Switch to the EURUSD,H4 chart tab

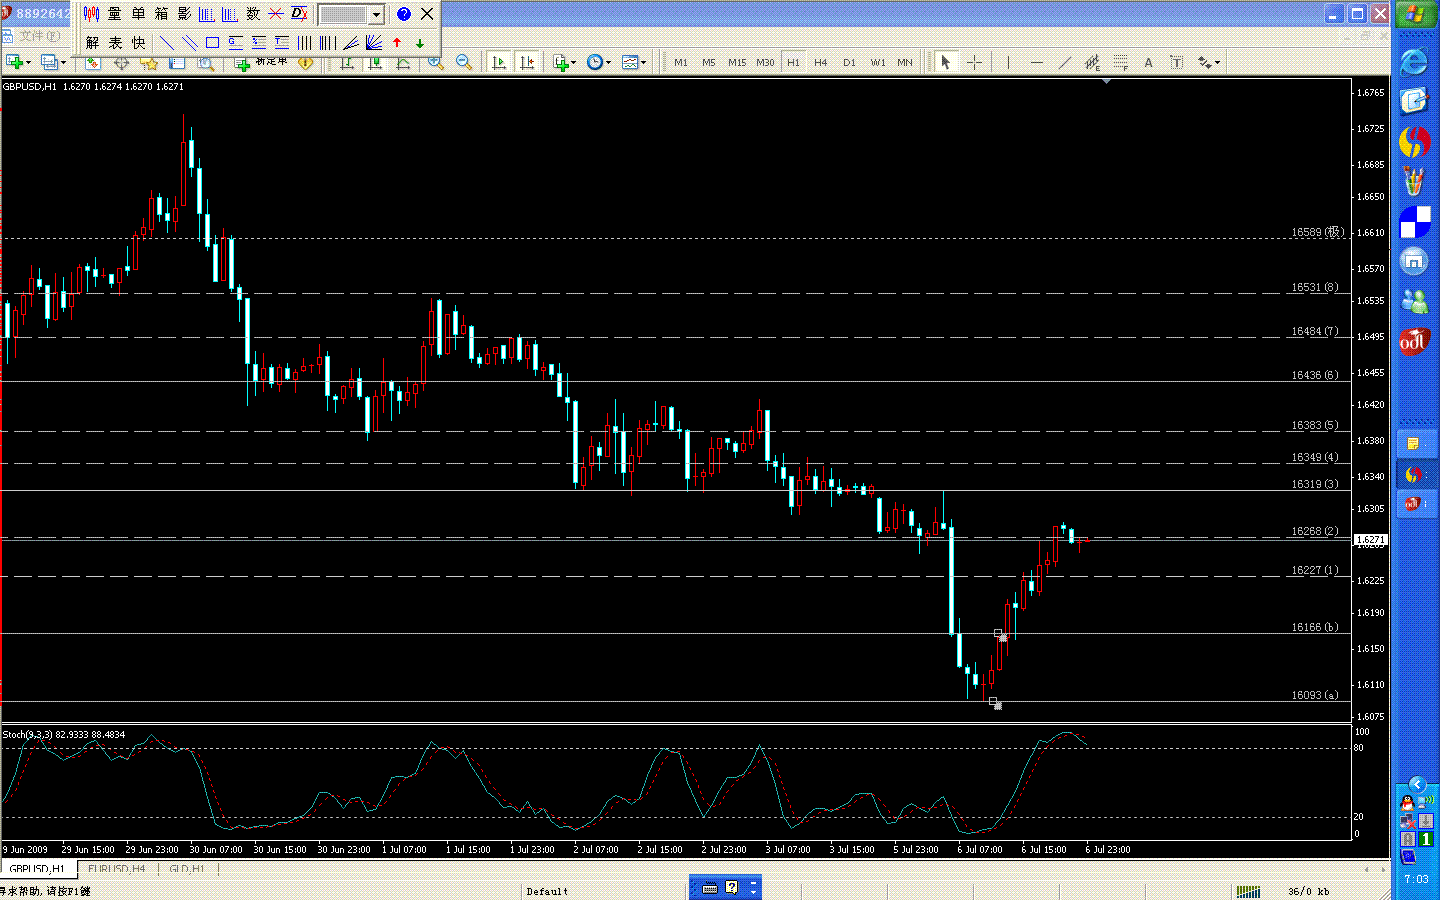point(116,869)
